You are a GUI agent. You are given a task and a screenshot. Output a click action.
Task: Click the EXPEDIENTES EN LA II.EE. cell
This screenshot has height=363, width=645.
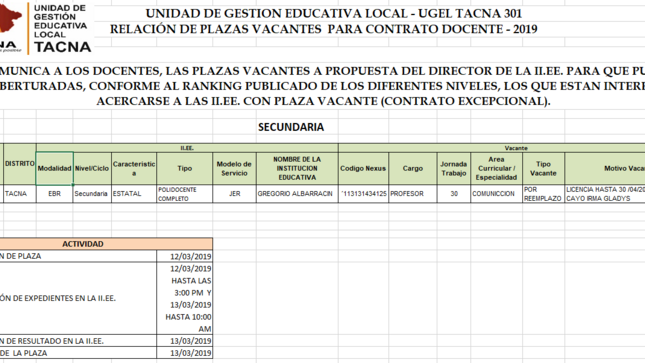point(78,298)
